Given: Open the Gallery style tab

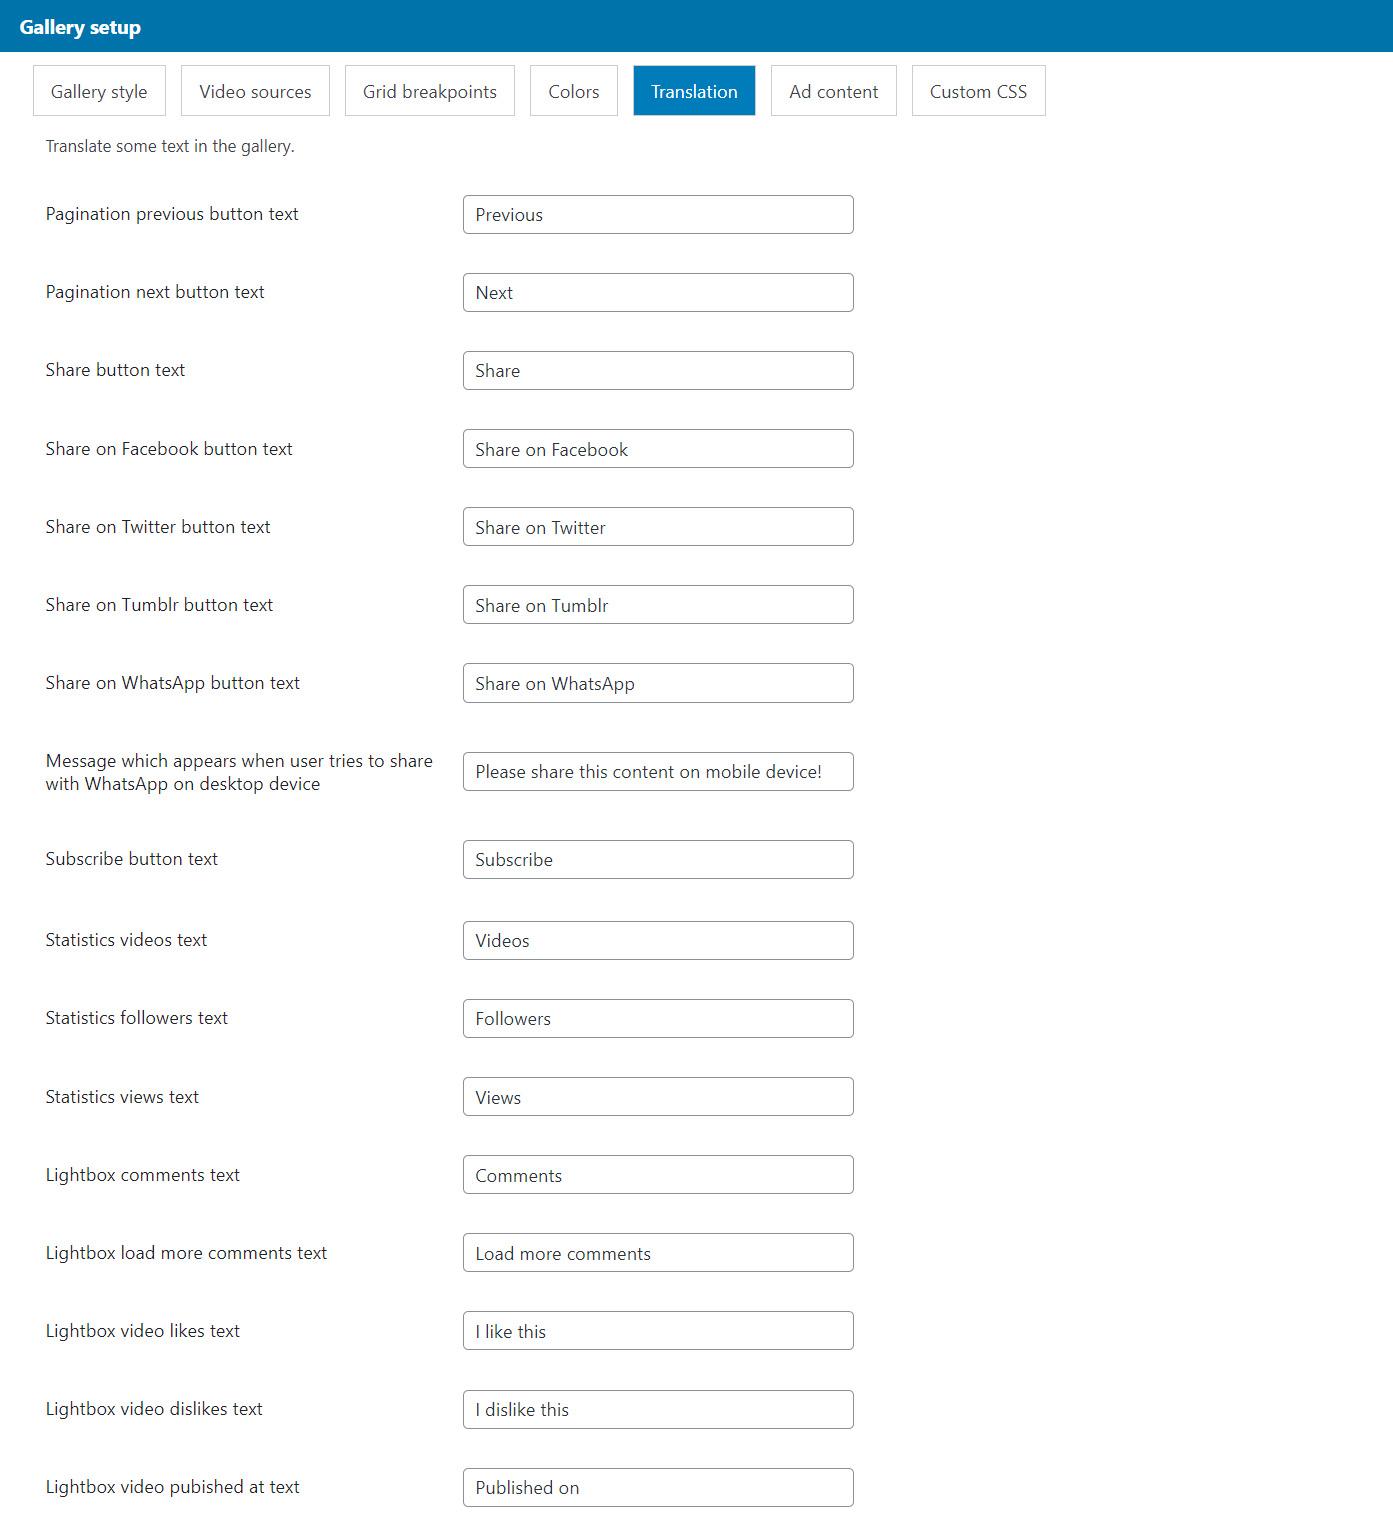Looking at the screenshot, I should tap(99, 91).
